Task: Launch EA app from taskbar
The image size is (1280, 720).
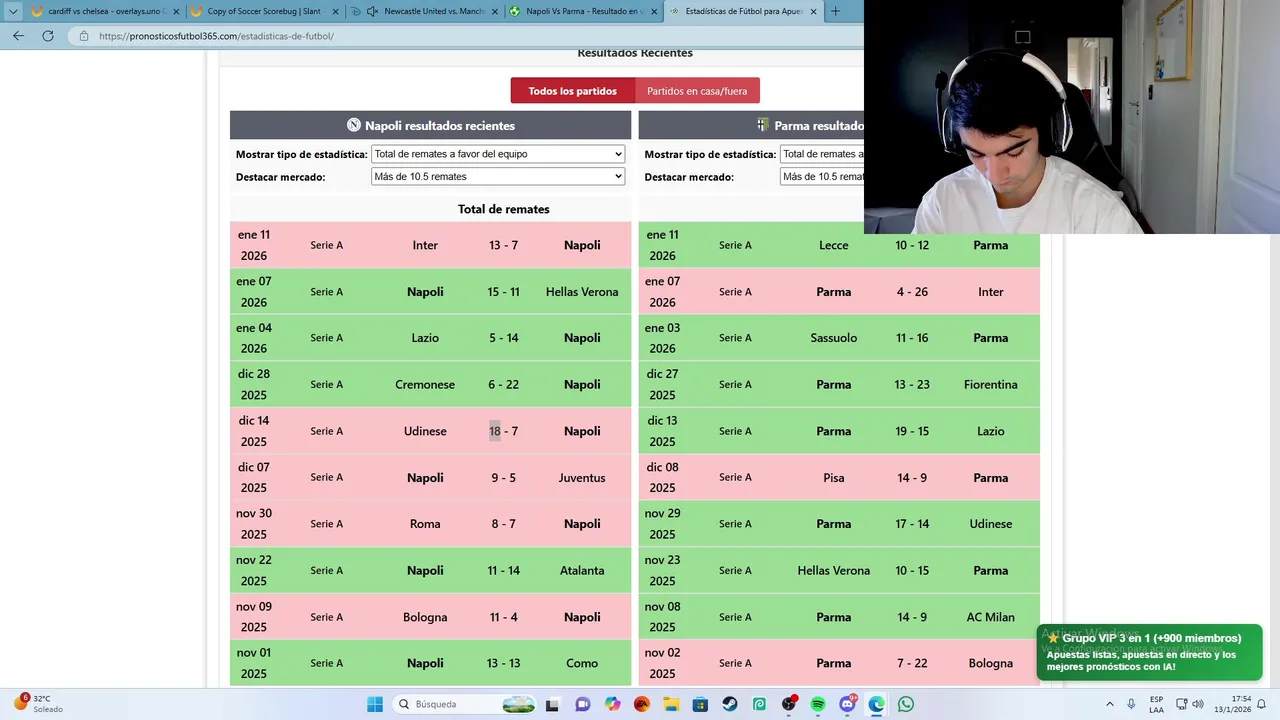Action: coord(641,704)
